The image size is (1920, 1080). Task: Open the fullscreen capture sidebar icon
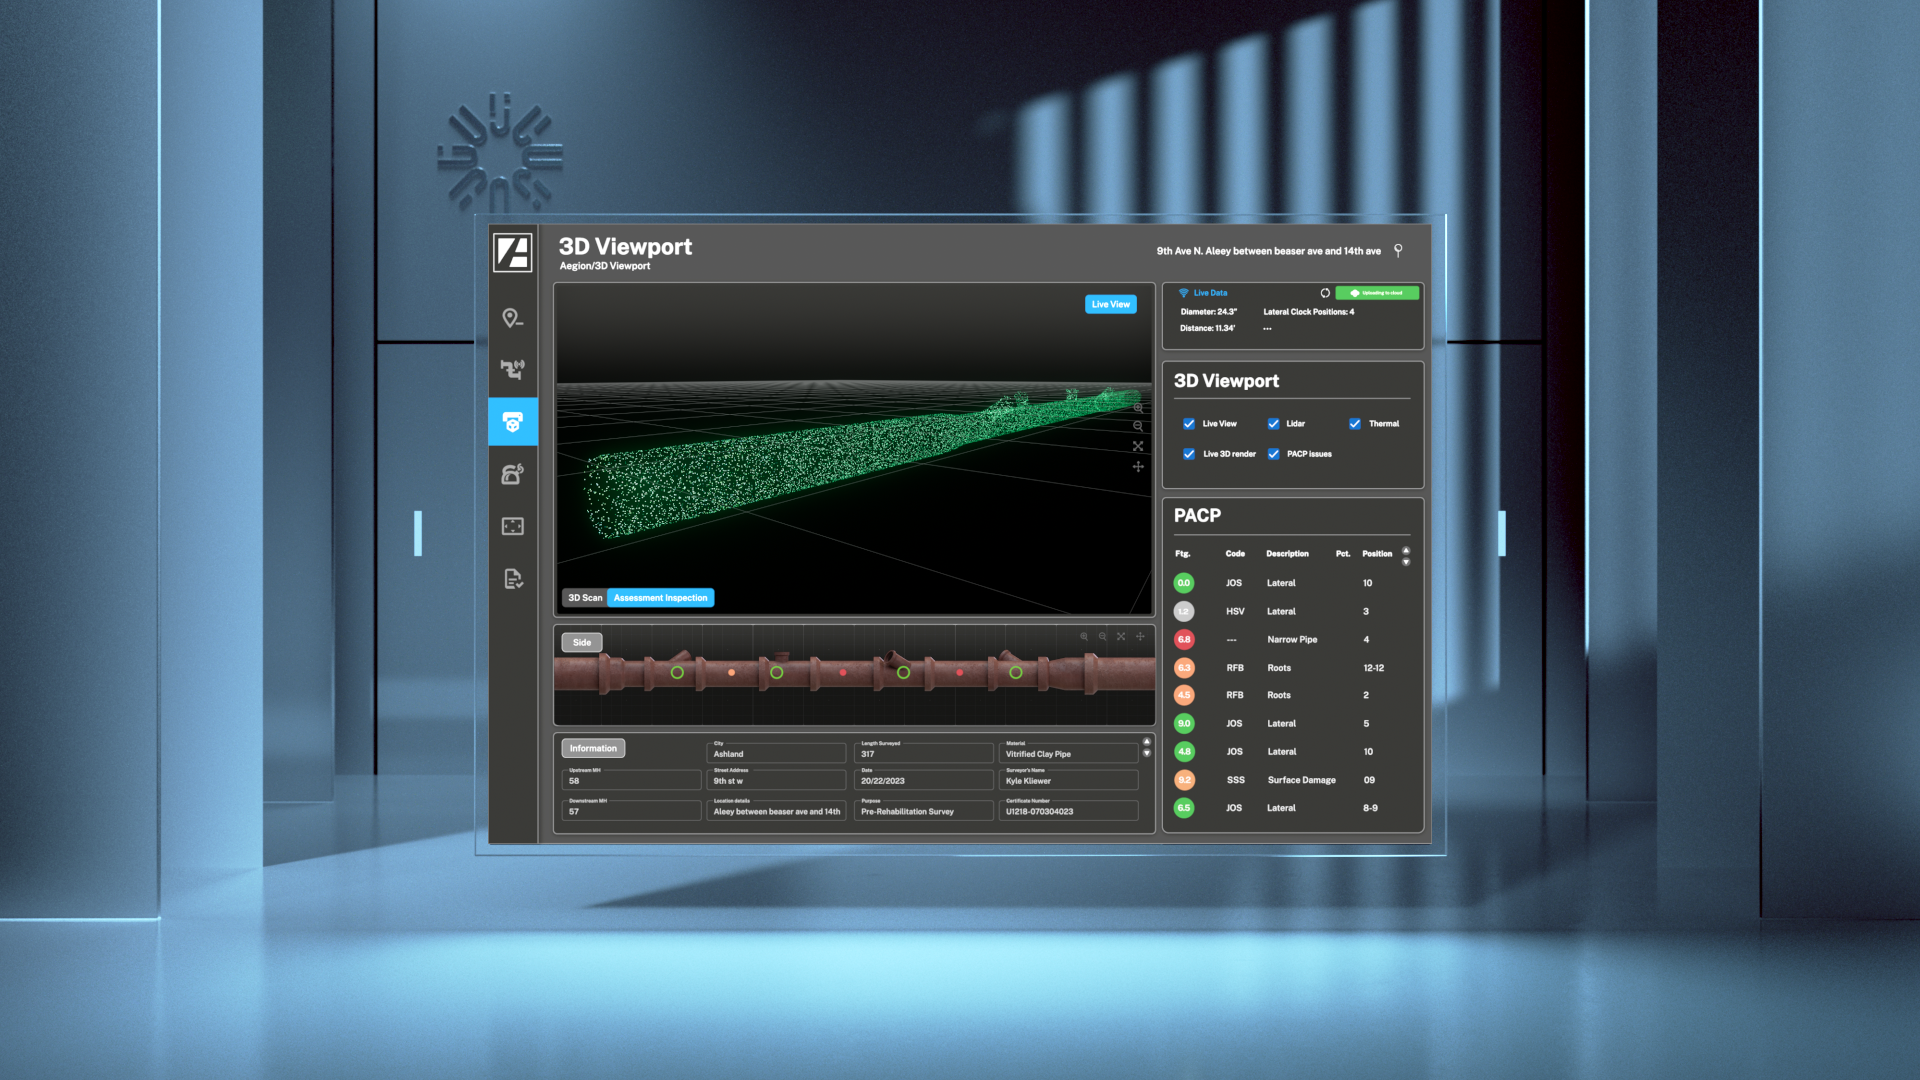click(512, 526)
